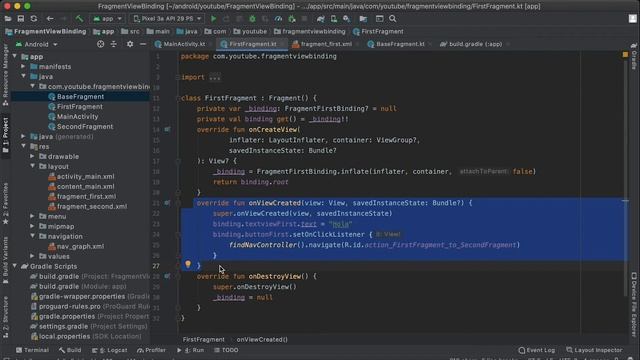
Task: Open the Profiler tool window button
Action: pos(151,350)
